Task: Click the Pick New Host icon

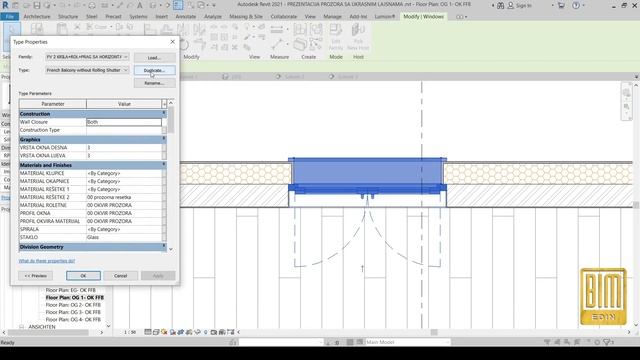Action: pyautogui.click(x=358, y=36)
